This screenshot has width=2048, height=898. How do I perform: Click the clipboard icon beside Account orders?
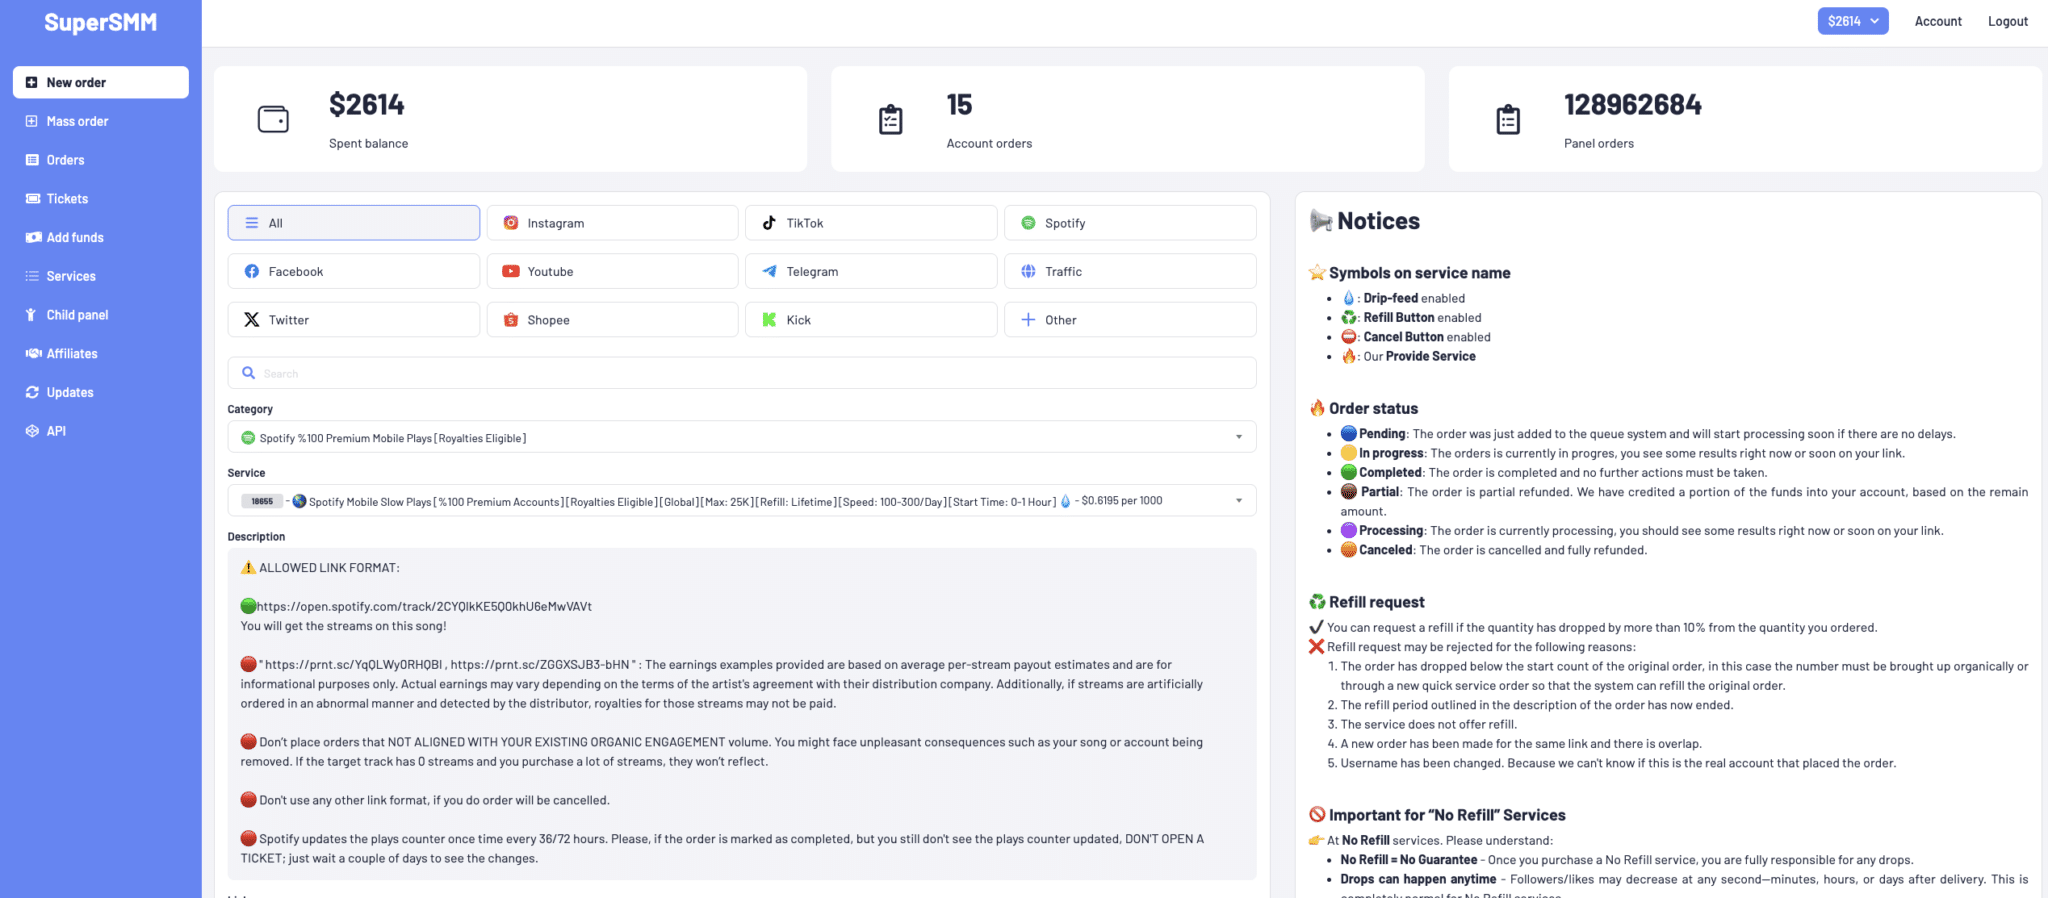(890, 119)
